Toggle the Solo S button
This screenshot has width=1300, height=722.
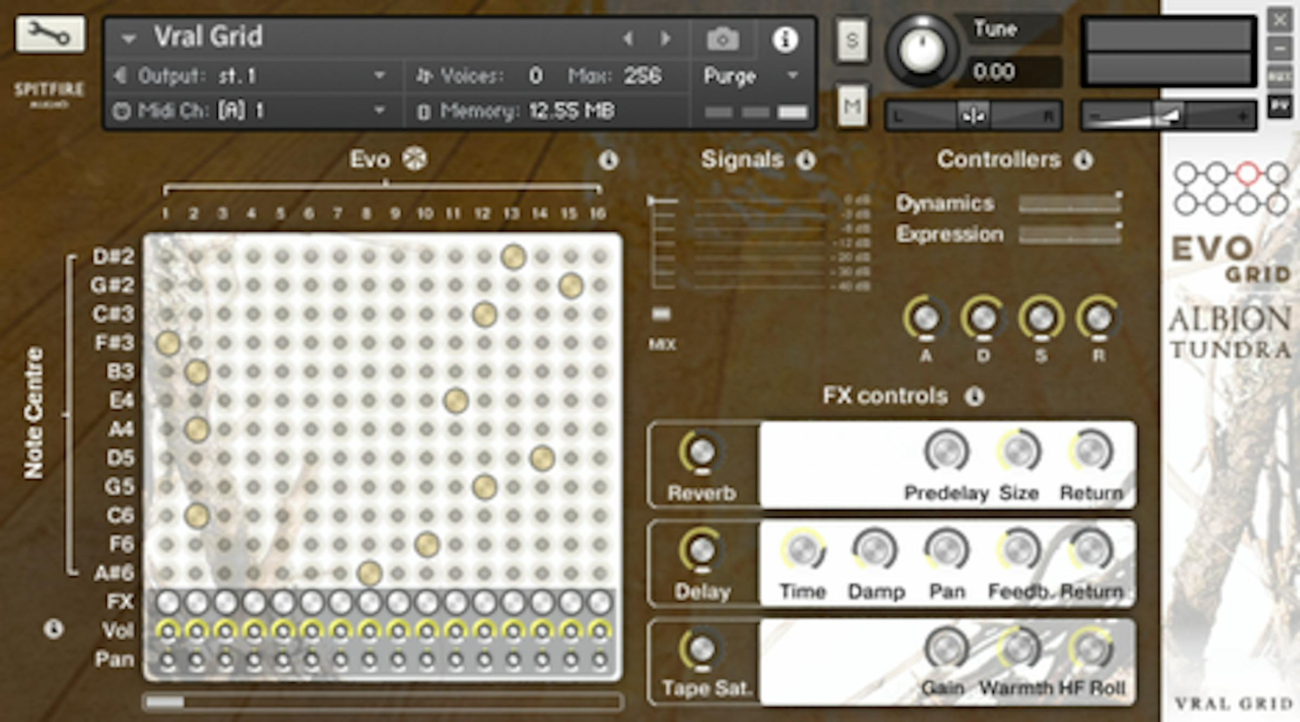pos(852,40)
